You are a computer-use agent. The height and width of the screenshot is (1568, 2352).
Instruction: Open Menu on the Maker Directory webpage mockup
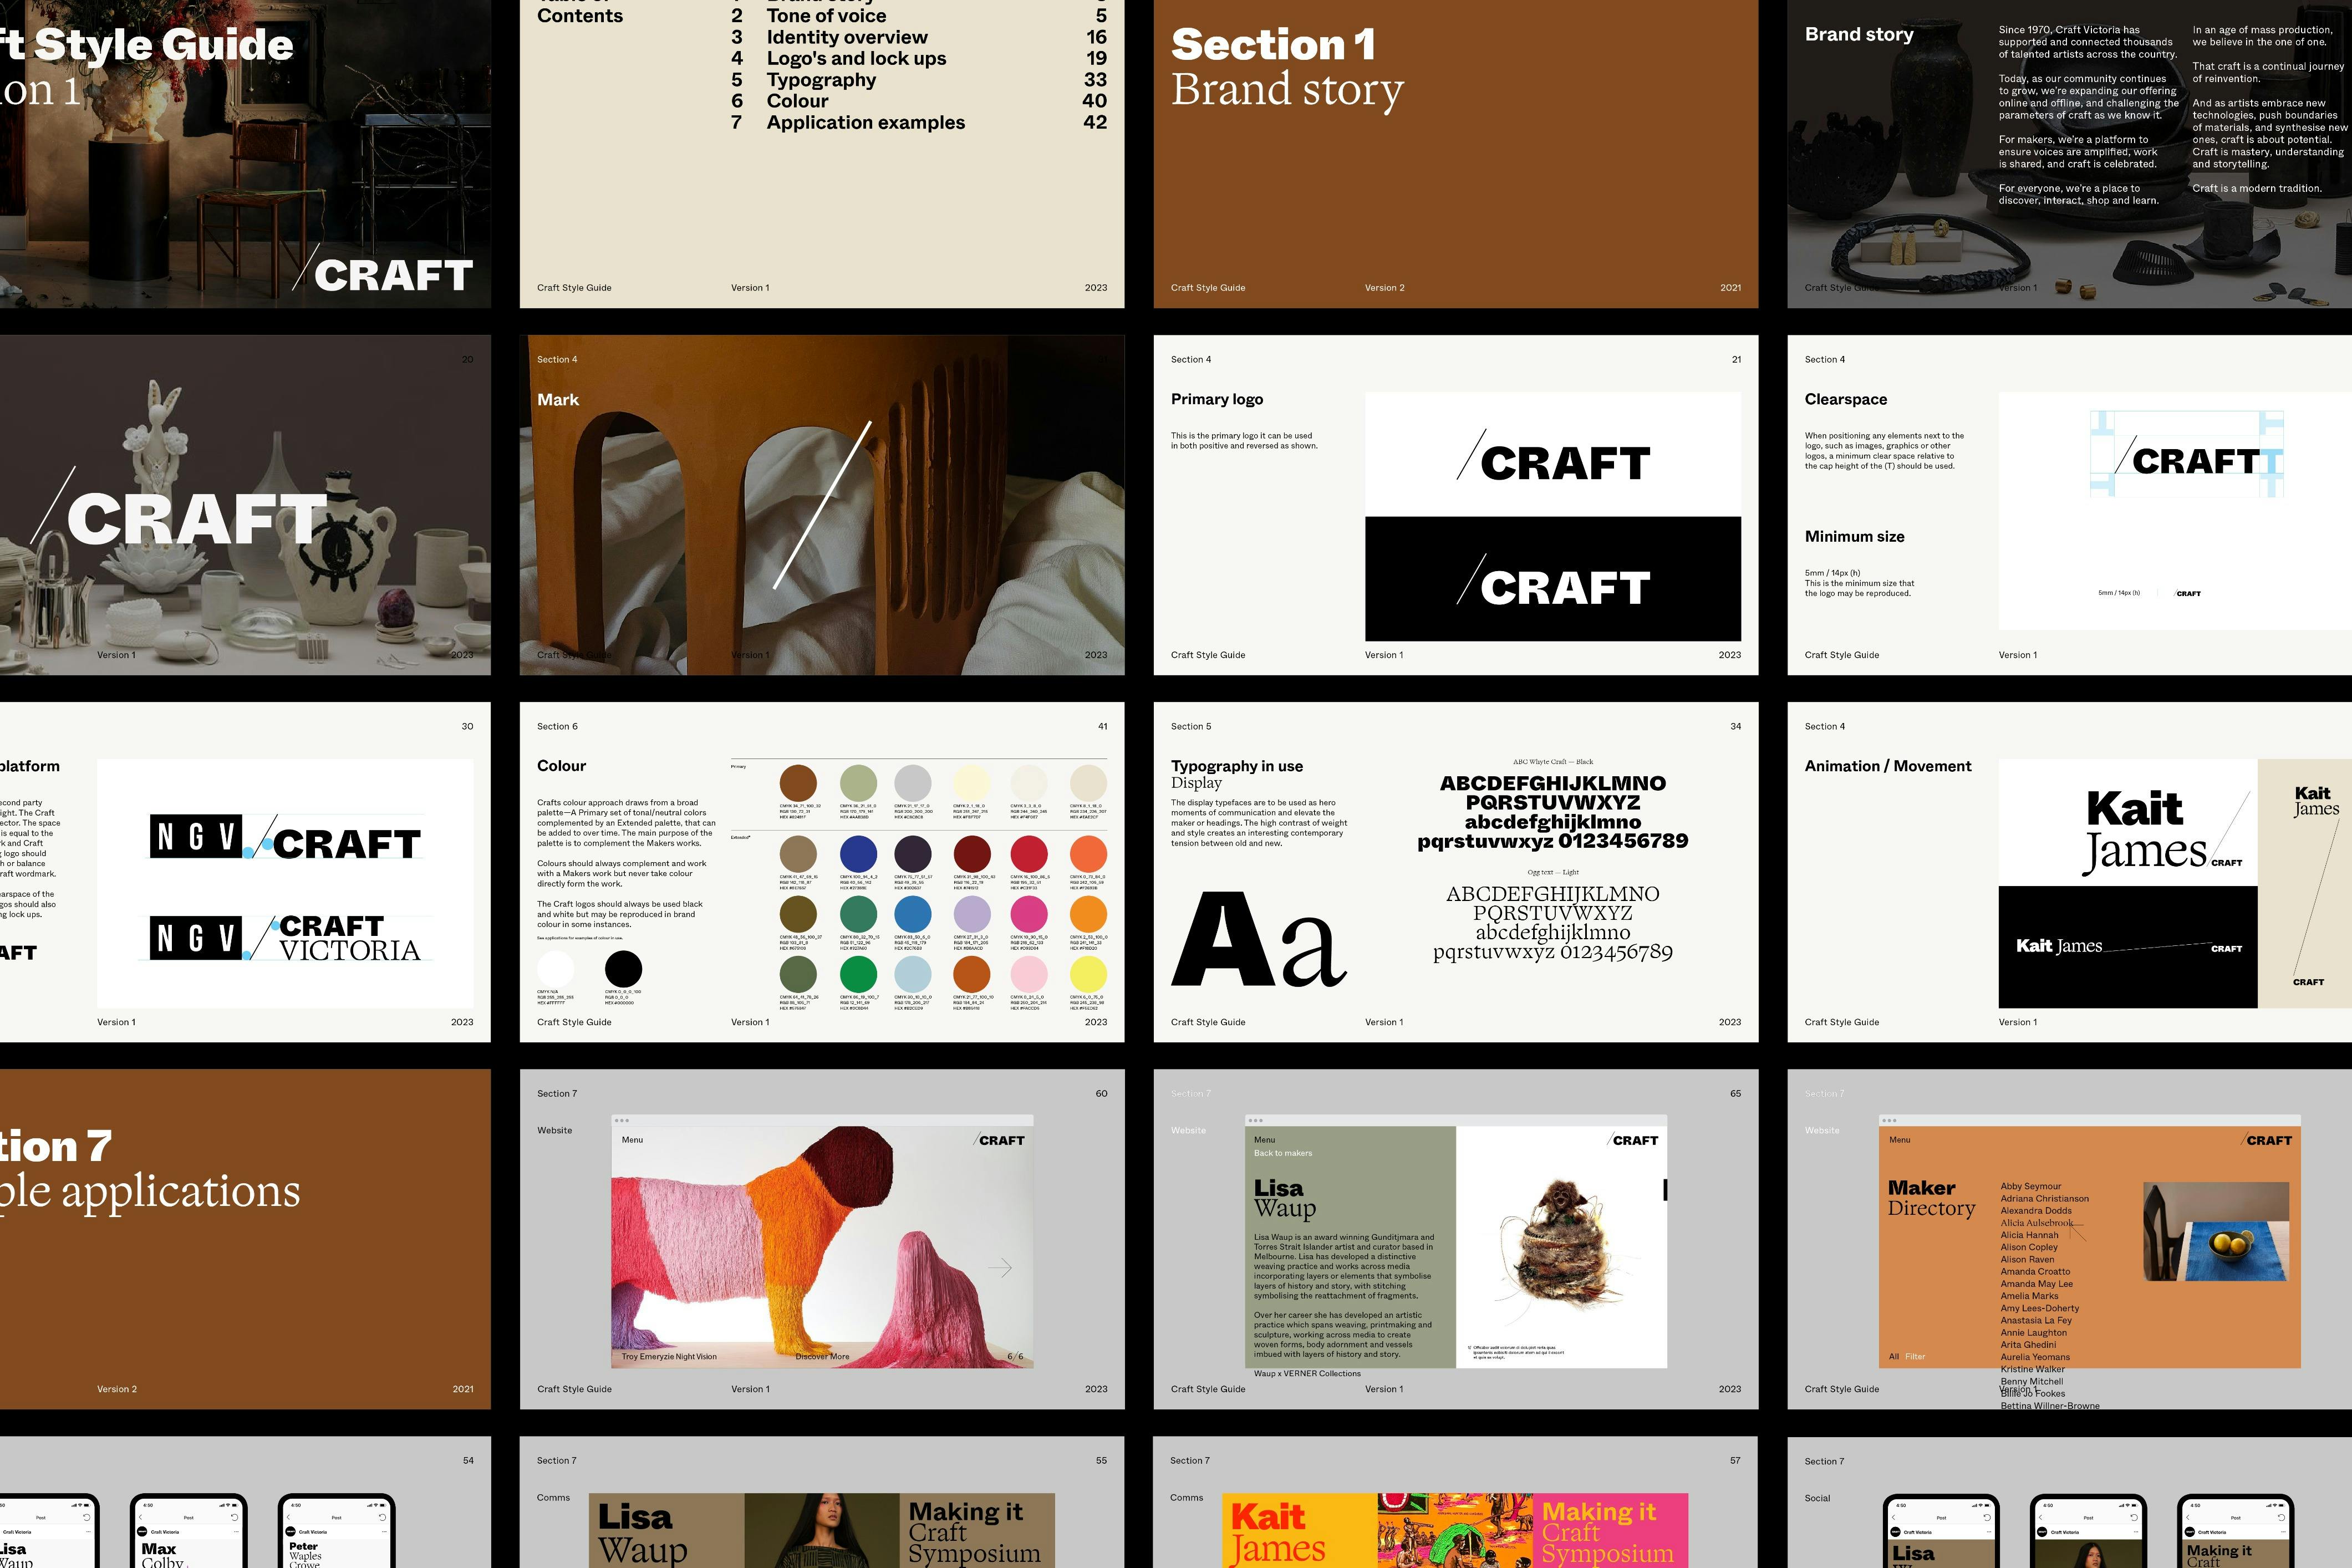(x=1899, y=1140)
